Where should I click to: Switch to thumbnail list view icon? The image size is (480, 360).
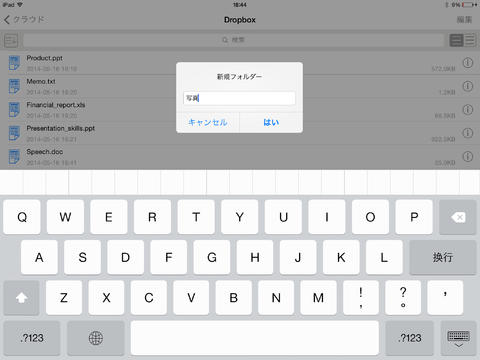[456, 40]
